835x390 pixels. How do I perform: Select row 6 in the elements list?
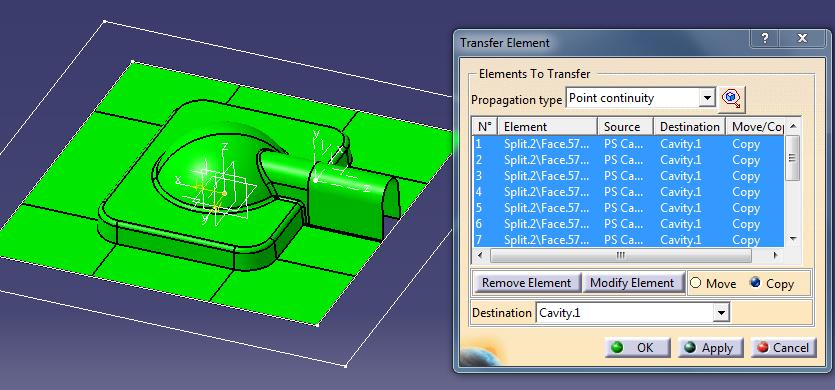pos(628,224)
